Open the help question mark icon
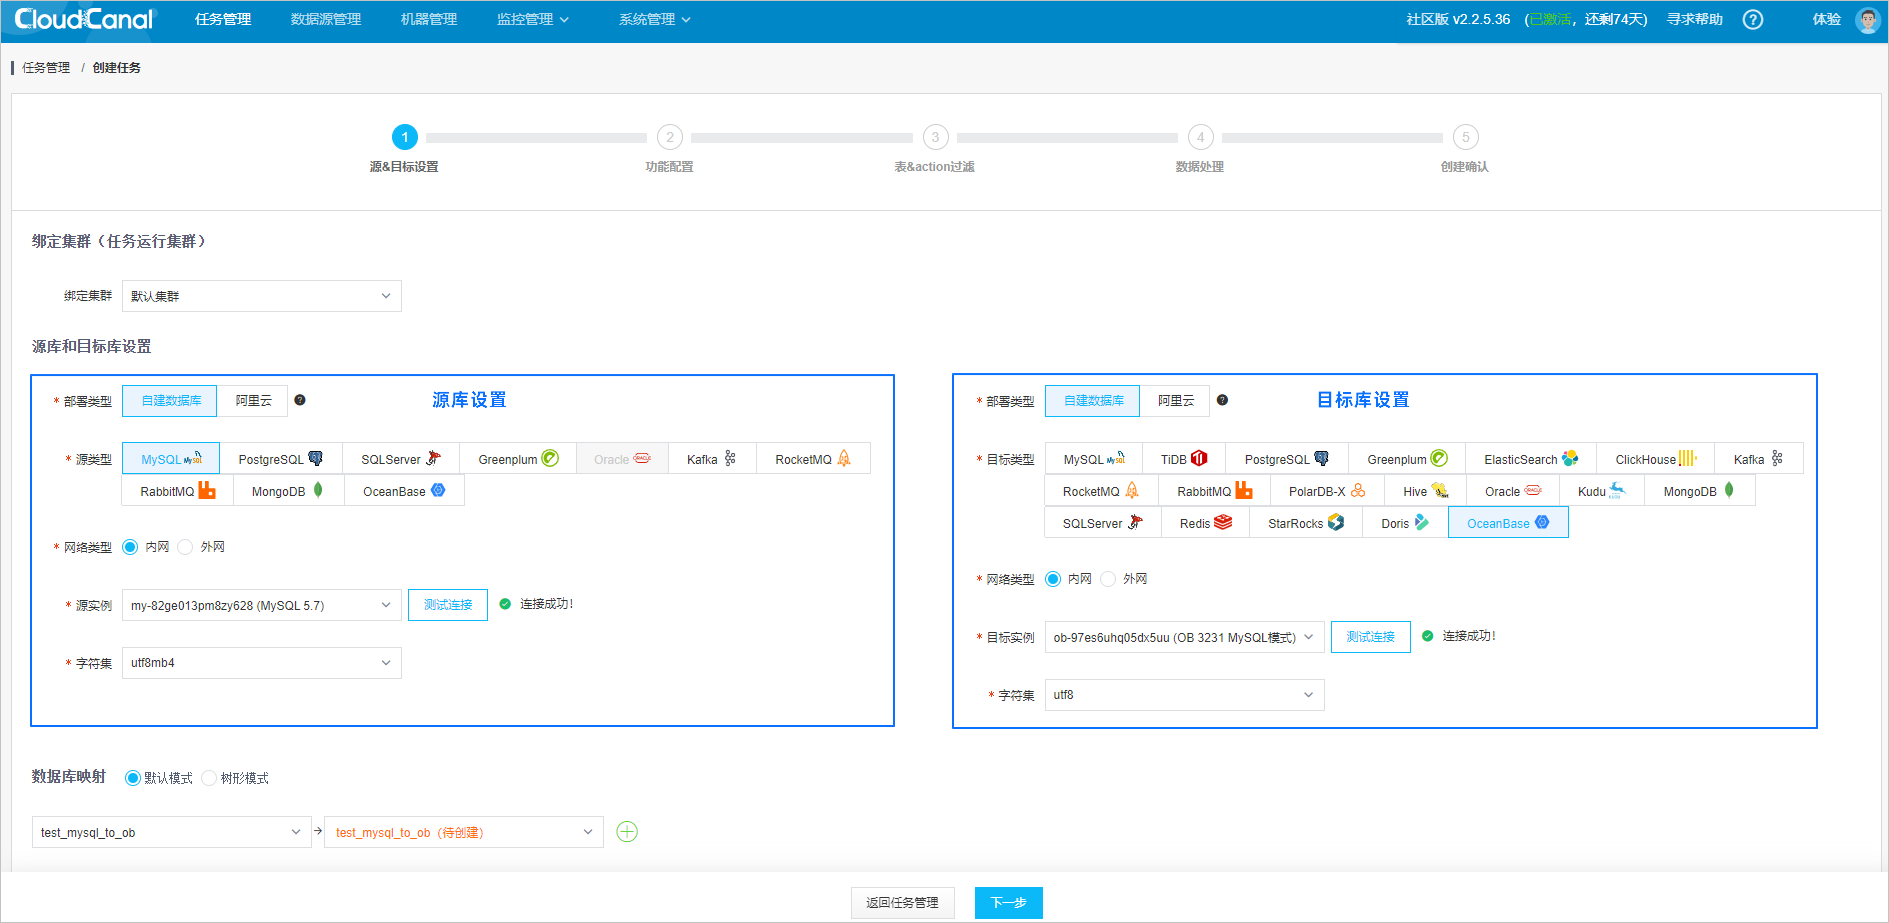This screenshot has width=1889, height=923. (1753, 19)
